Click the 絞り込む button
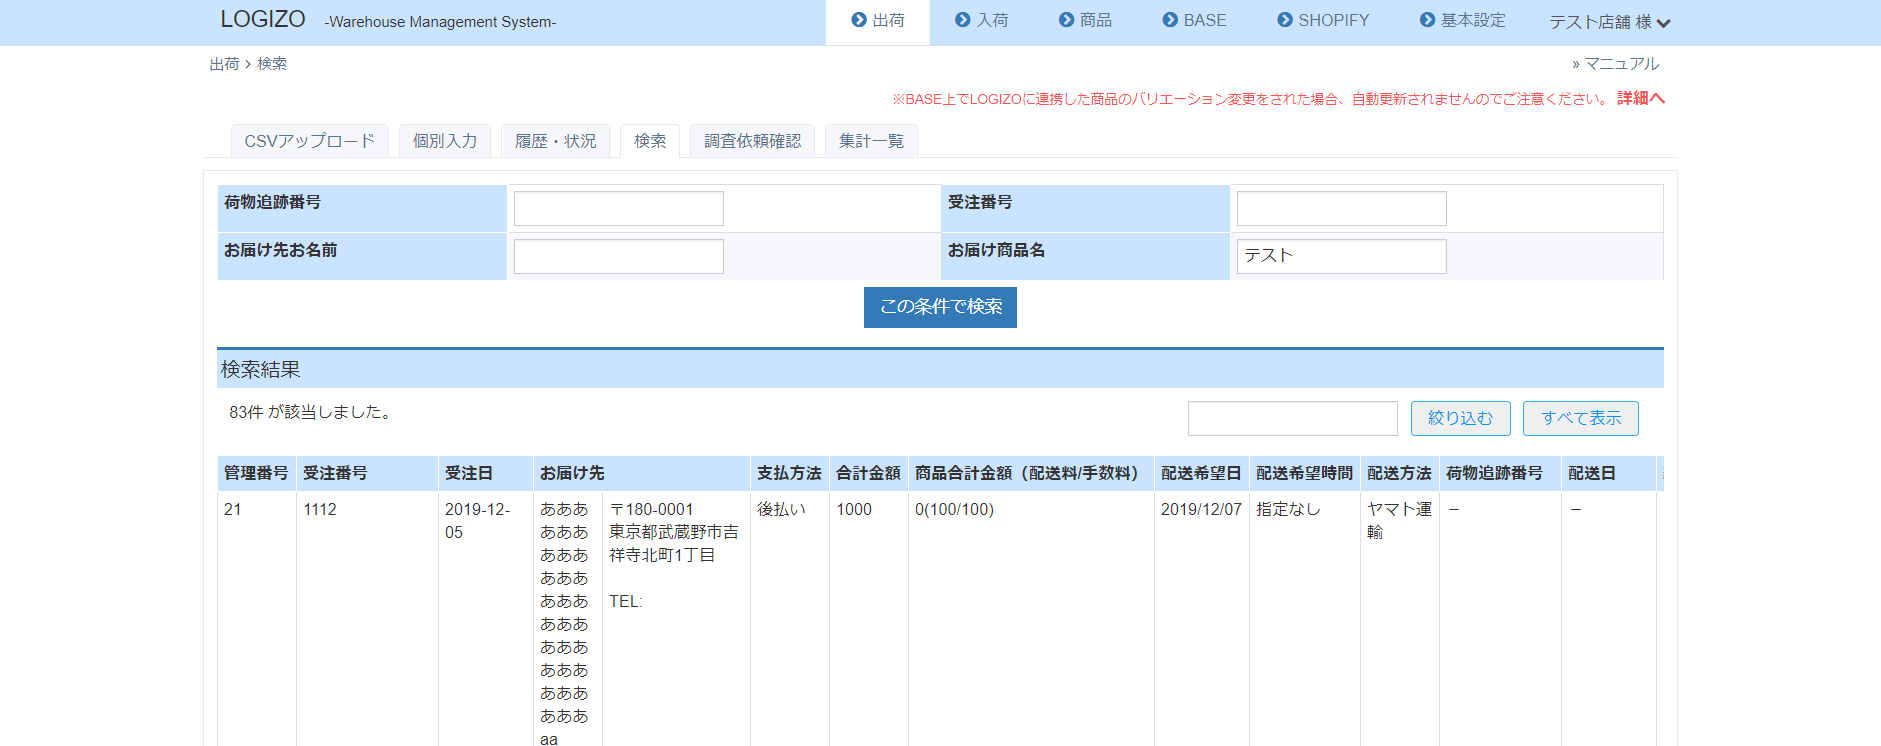 click(x=1460, y=418)
